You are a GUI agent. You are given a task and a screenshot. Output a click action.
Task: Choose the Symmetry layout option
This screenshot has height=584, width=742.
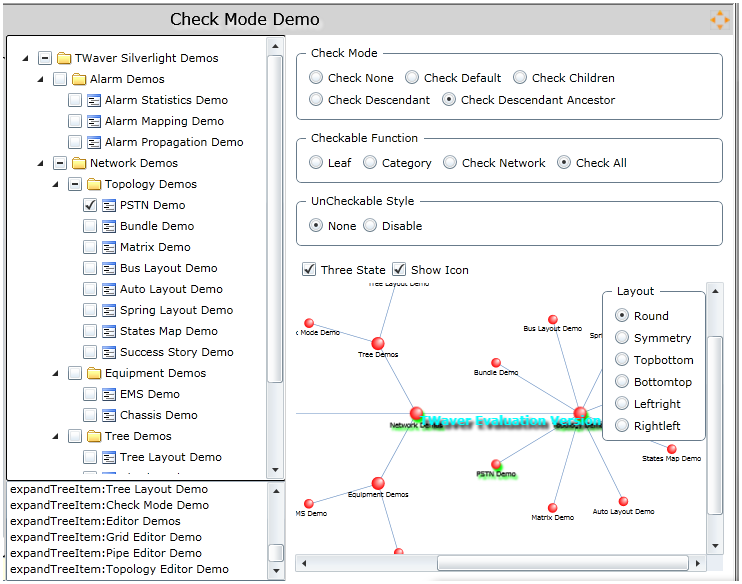coord(622,337)
